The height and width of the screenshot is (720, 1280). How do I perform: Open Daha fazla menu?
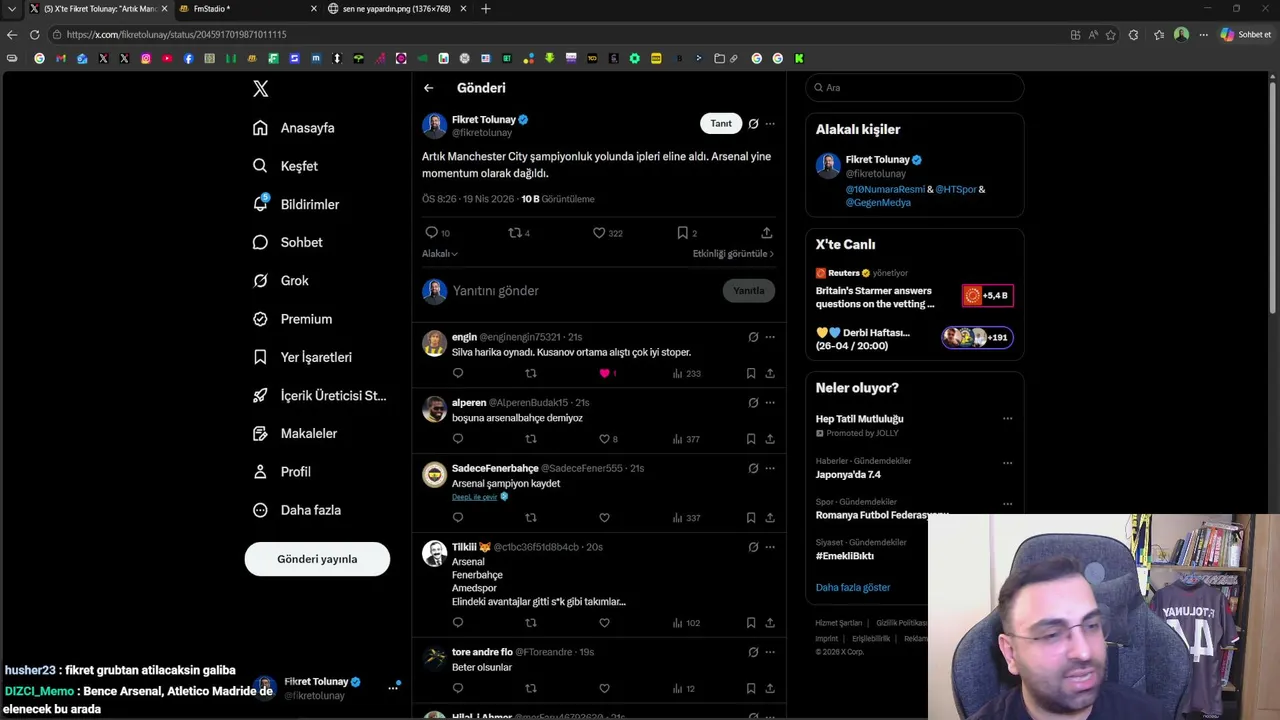click(x=297, y=510)
